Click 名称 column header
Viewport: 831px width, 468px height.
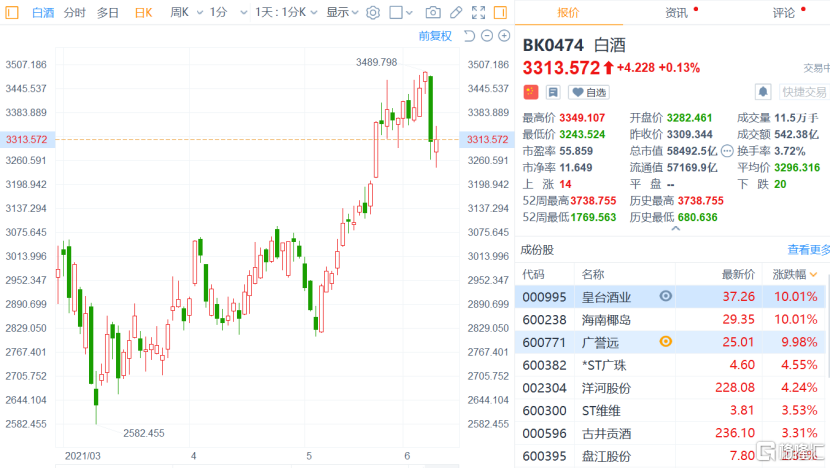(593, 274)
